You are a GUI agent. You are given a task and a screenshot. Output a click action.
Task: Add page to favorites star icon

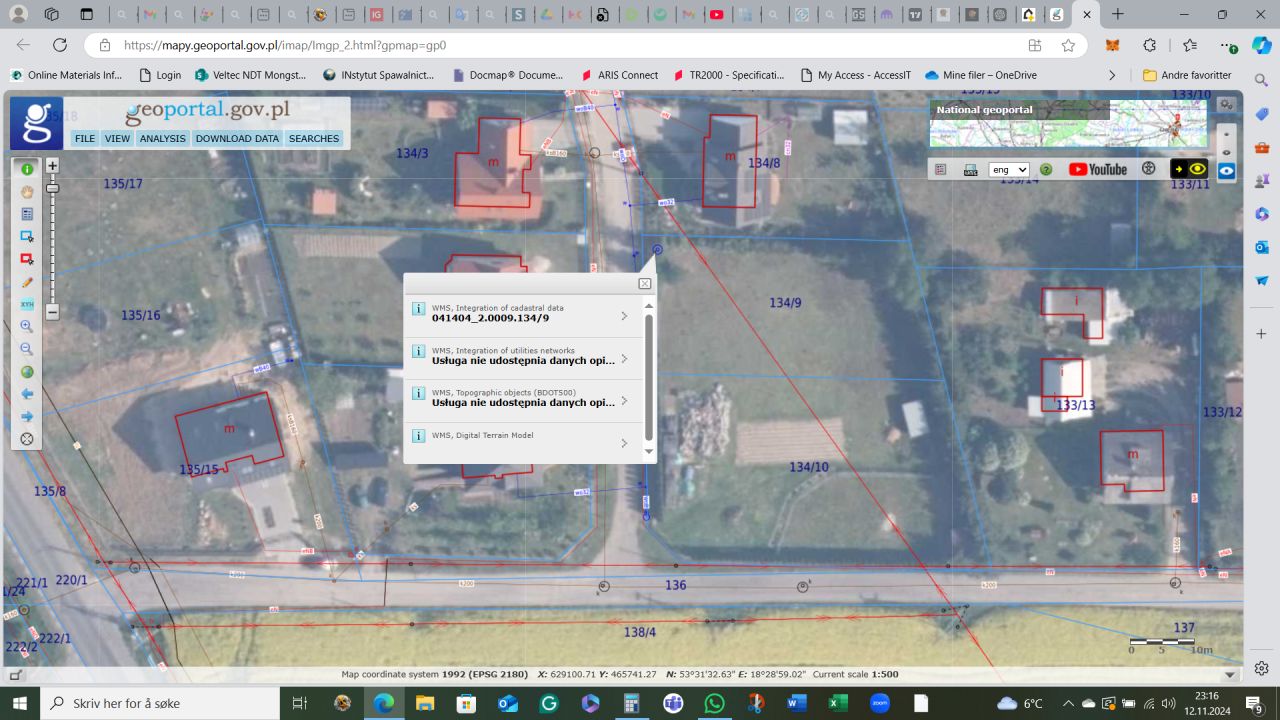coord(1068,45)
